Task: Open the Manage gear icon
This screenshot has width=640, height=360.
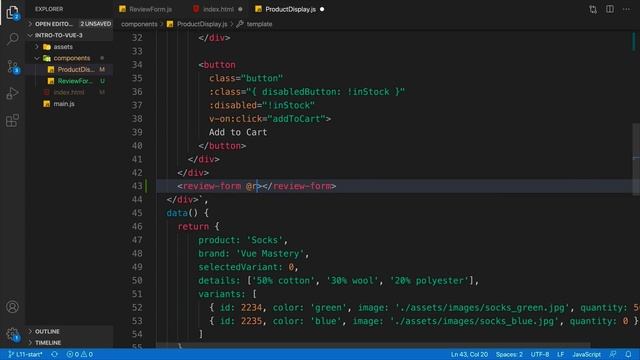Action: click(x=12, y=334)
